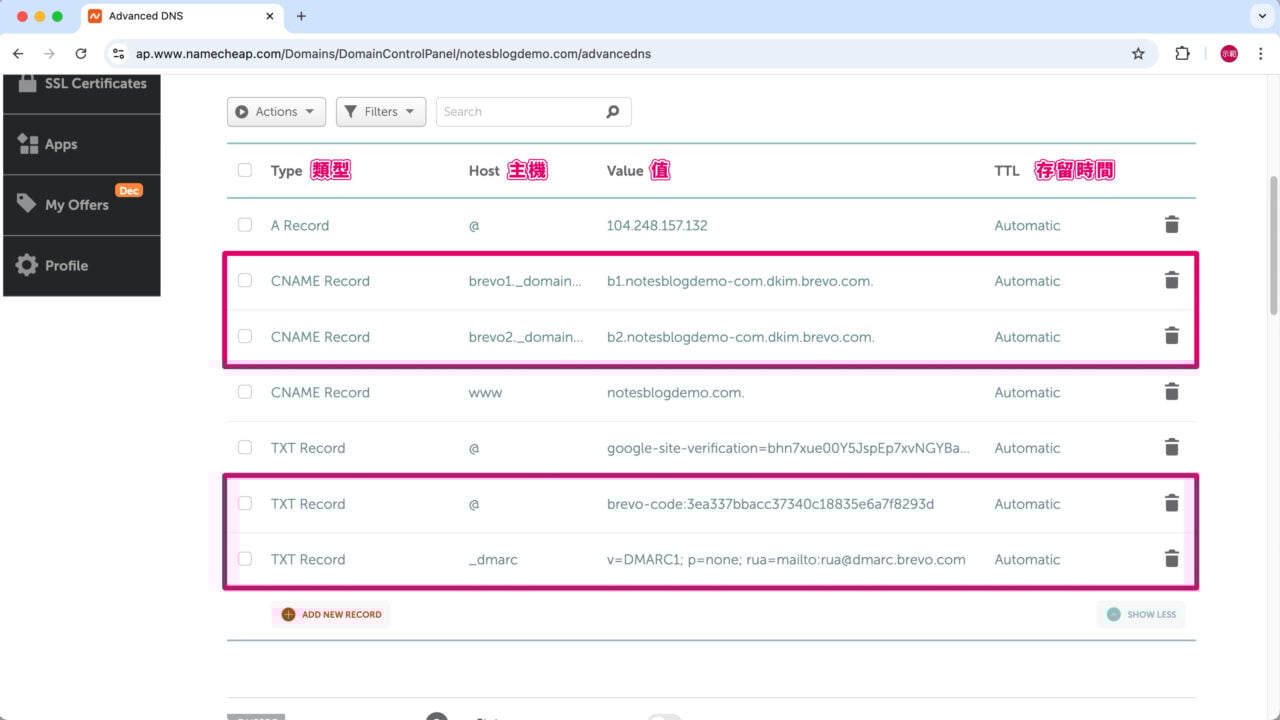Screen dimensions: 1280x720
Task: Check the A Record row checkbox
Action: tap(245, 225)
